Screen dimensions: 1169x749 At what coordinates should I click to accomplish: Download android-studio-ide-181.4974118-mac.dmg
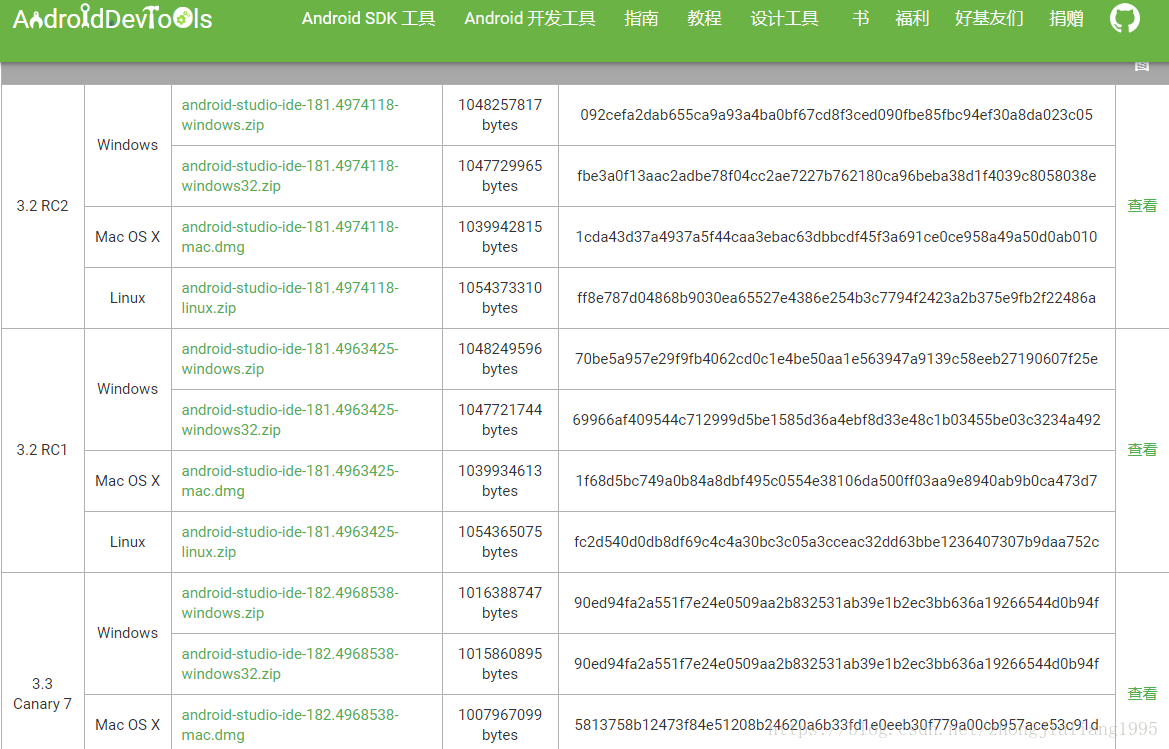pos(290,237)
